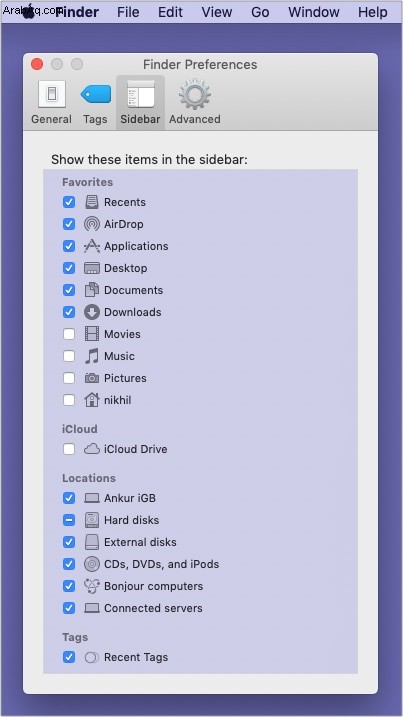Switch to the Sidebar tab
Screen dimensions: 403x717
(x=140, y=102)
